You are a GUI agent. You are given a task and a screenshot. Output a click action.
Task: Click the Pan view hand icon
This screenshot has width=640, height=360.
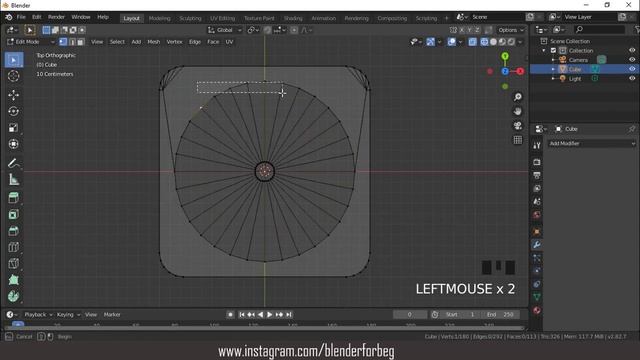[x=518, y=111]
